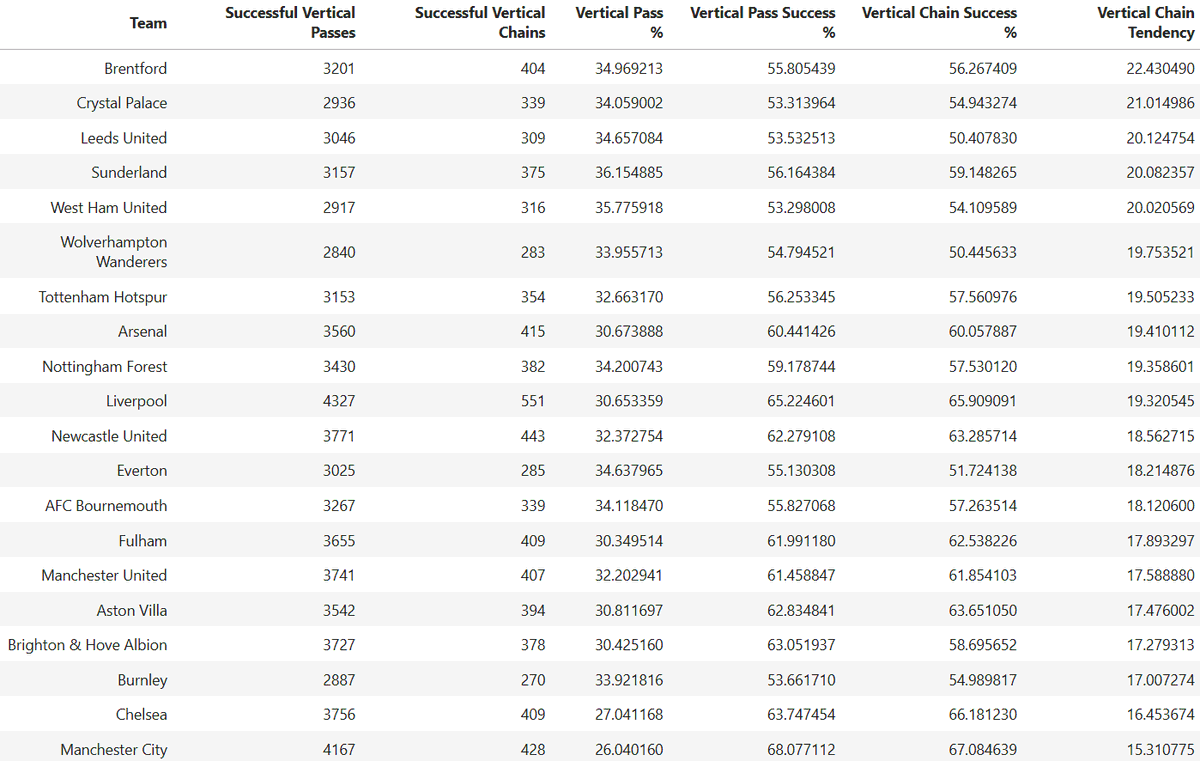
Task: Click Brentford's 22.430490 chain tendency value
Action: 1160,69
